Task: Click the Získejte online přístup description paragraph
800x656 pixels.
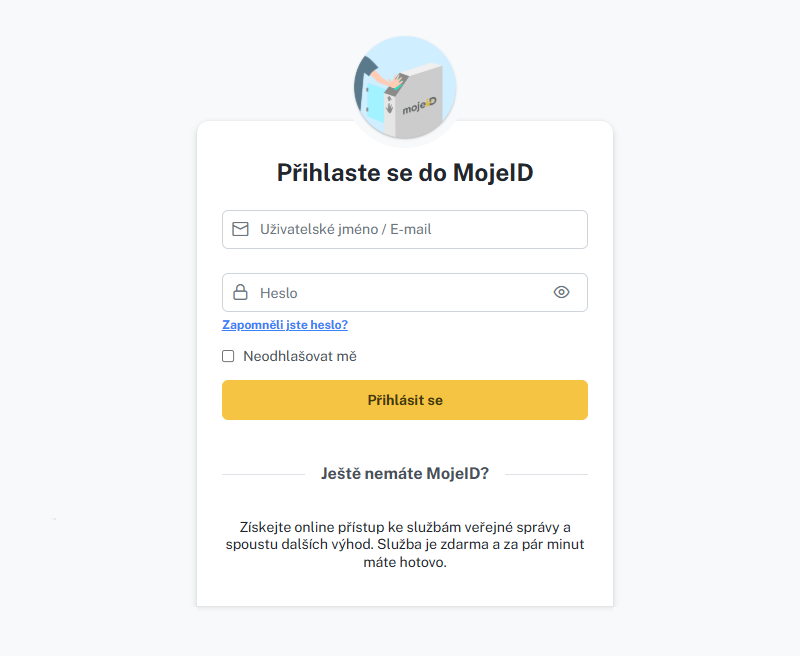Action: tap(405, 544)
